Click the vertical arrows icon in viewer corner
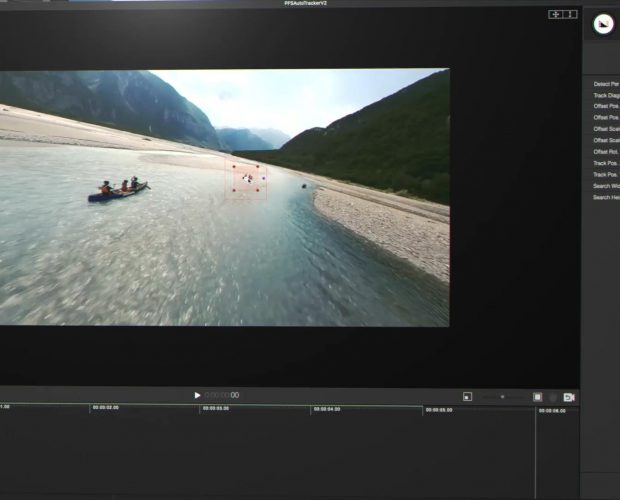The image size is (620, 500). (x=570, y=15)
